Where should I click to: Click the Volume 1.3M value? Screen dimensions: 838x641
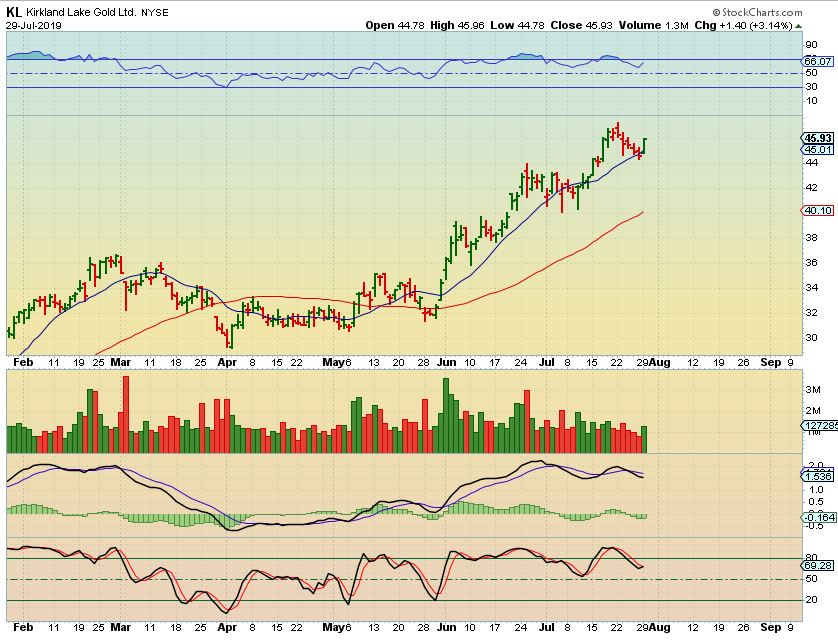point(654,25)
